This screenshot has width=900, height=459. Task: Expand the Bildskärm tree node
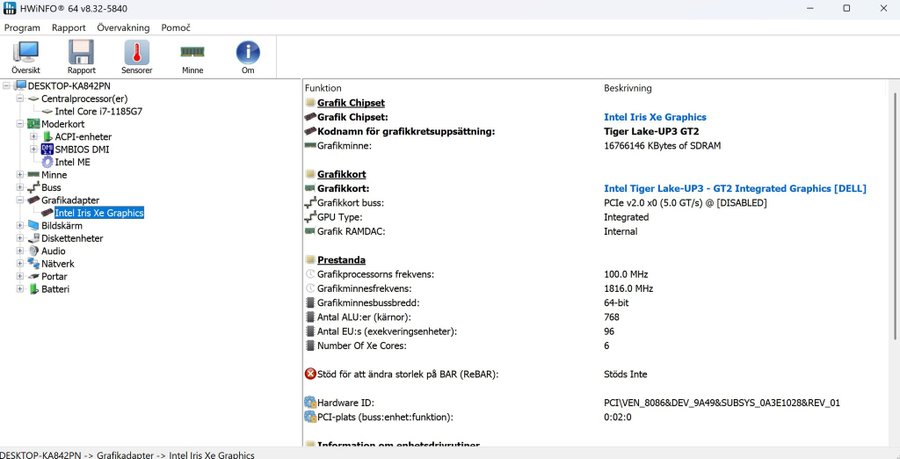pos(20,226)
